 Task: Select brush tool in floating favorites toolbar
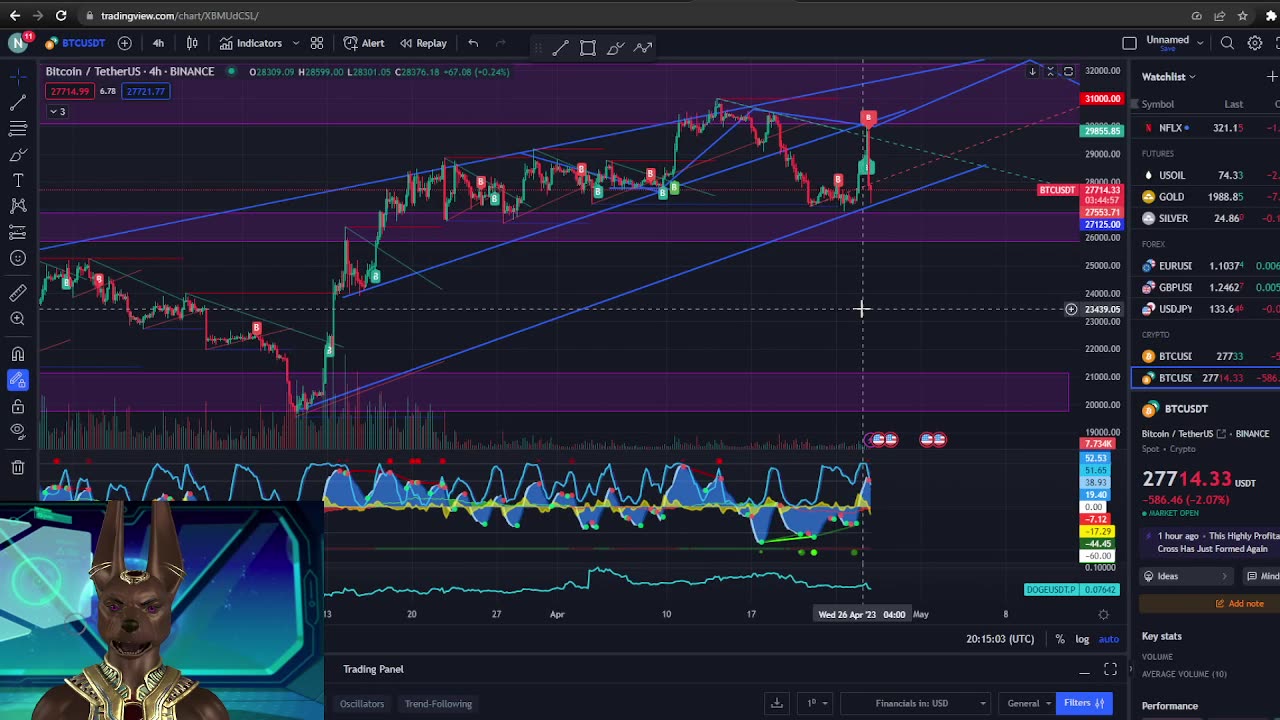click(x=615, y=47)
